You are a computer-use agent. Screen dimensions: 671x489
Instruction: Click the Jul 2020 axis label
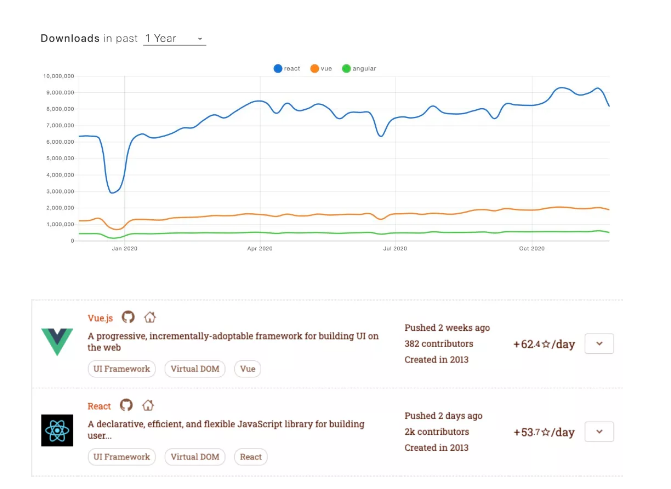[x=395, y=249]
